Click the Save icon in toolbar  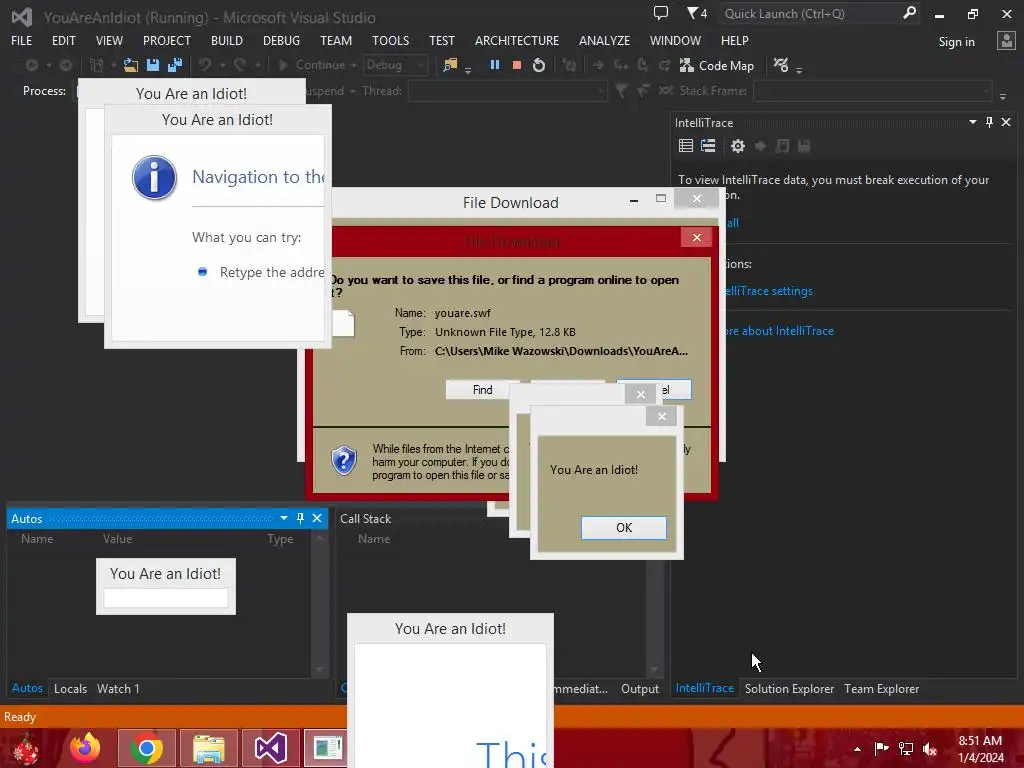point(153,65)
